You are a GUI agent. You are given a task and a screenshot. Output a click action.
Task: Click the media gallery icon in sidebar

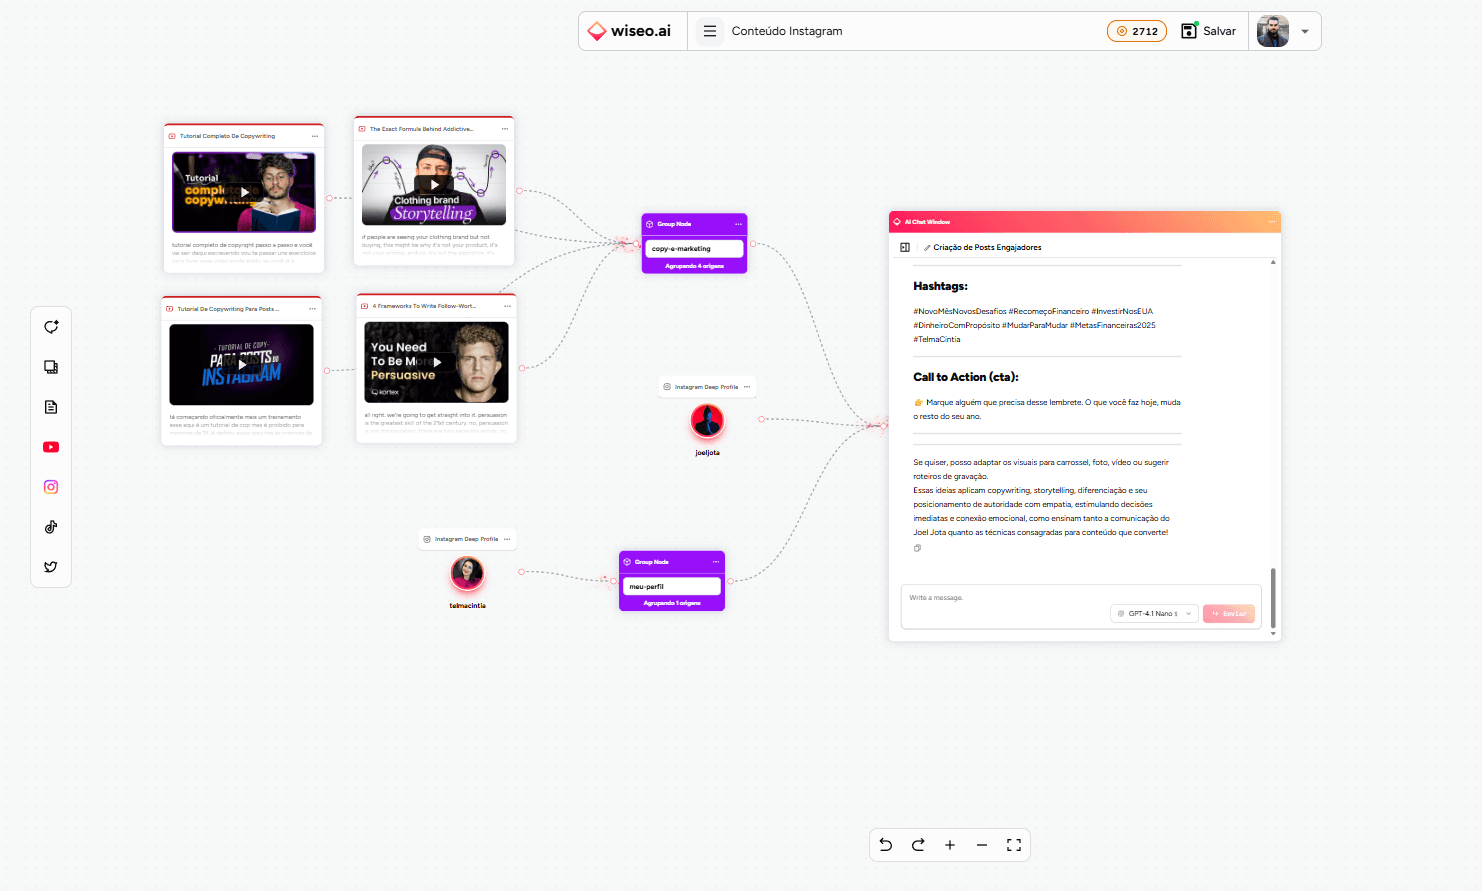tap(51, 367)
